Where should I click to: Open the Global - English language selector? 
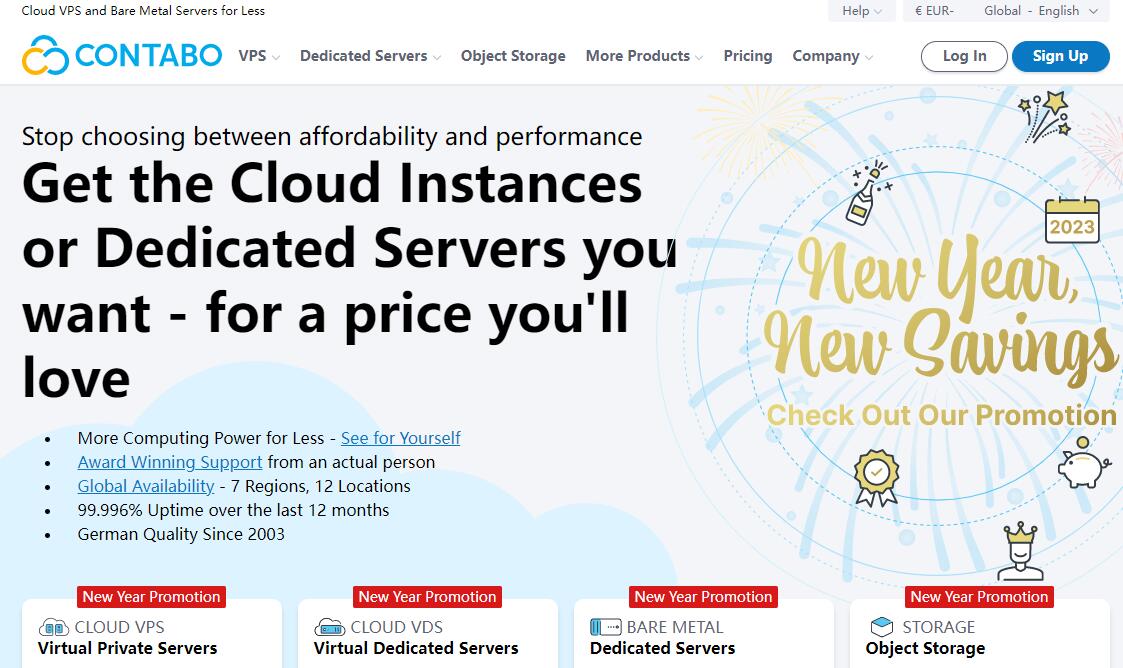1041,11
